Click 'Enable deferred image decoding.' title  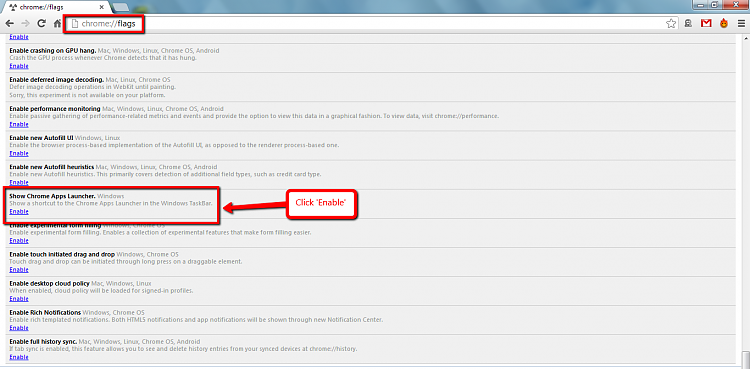click(x=57, y=79)
